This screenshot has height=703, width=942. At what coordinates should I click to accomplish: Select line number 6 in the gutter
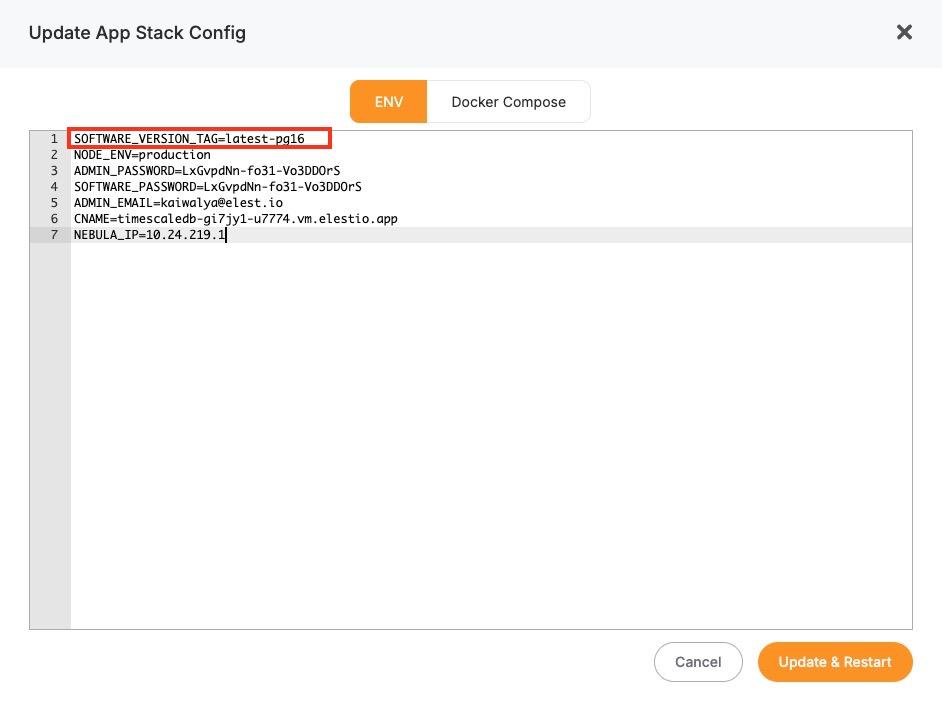(x=54, y=219)
